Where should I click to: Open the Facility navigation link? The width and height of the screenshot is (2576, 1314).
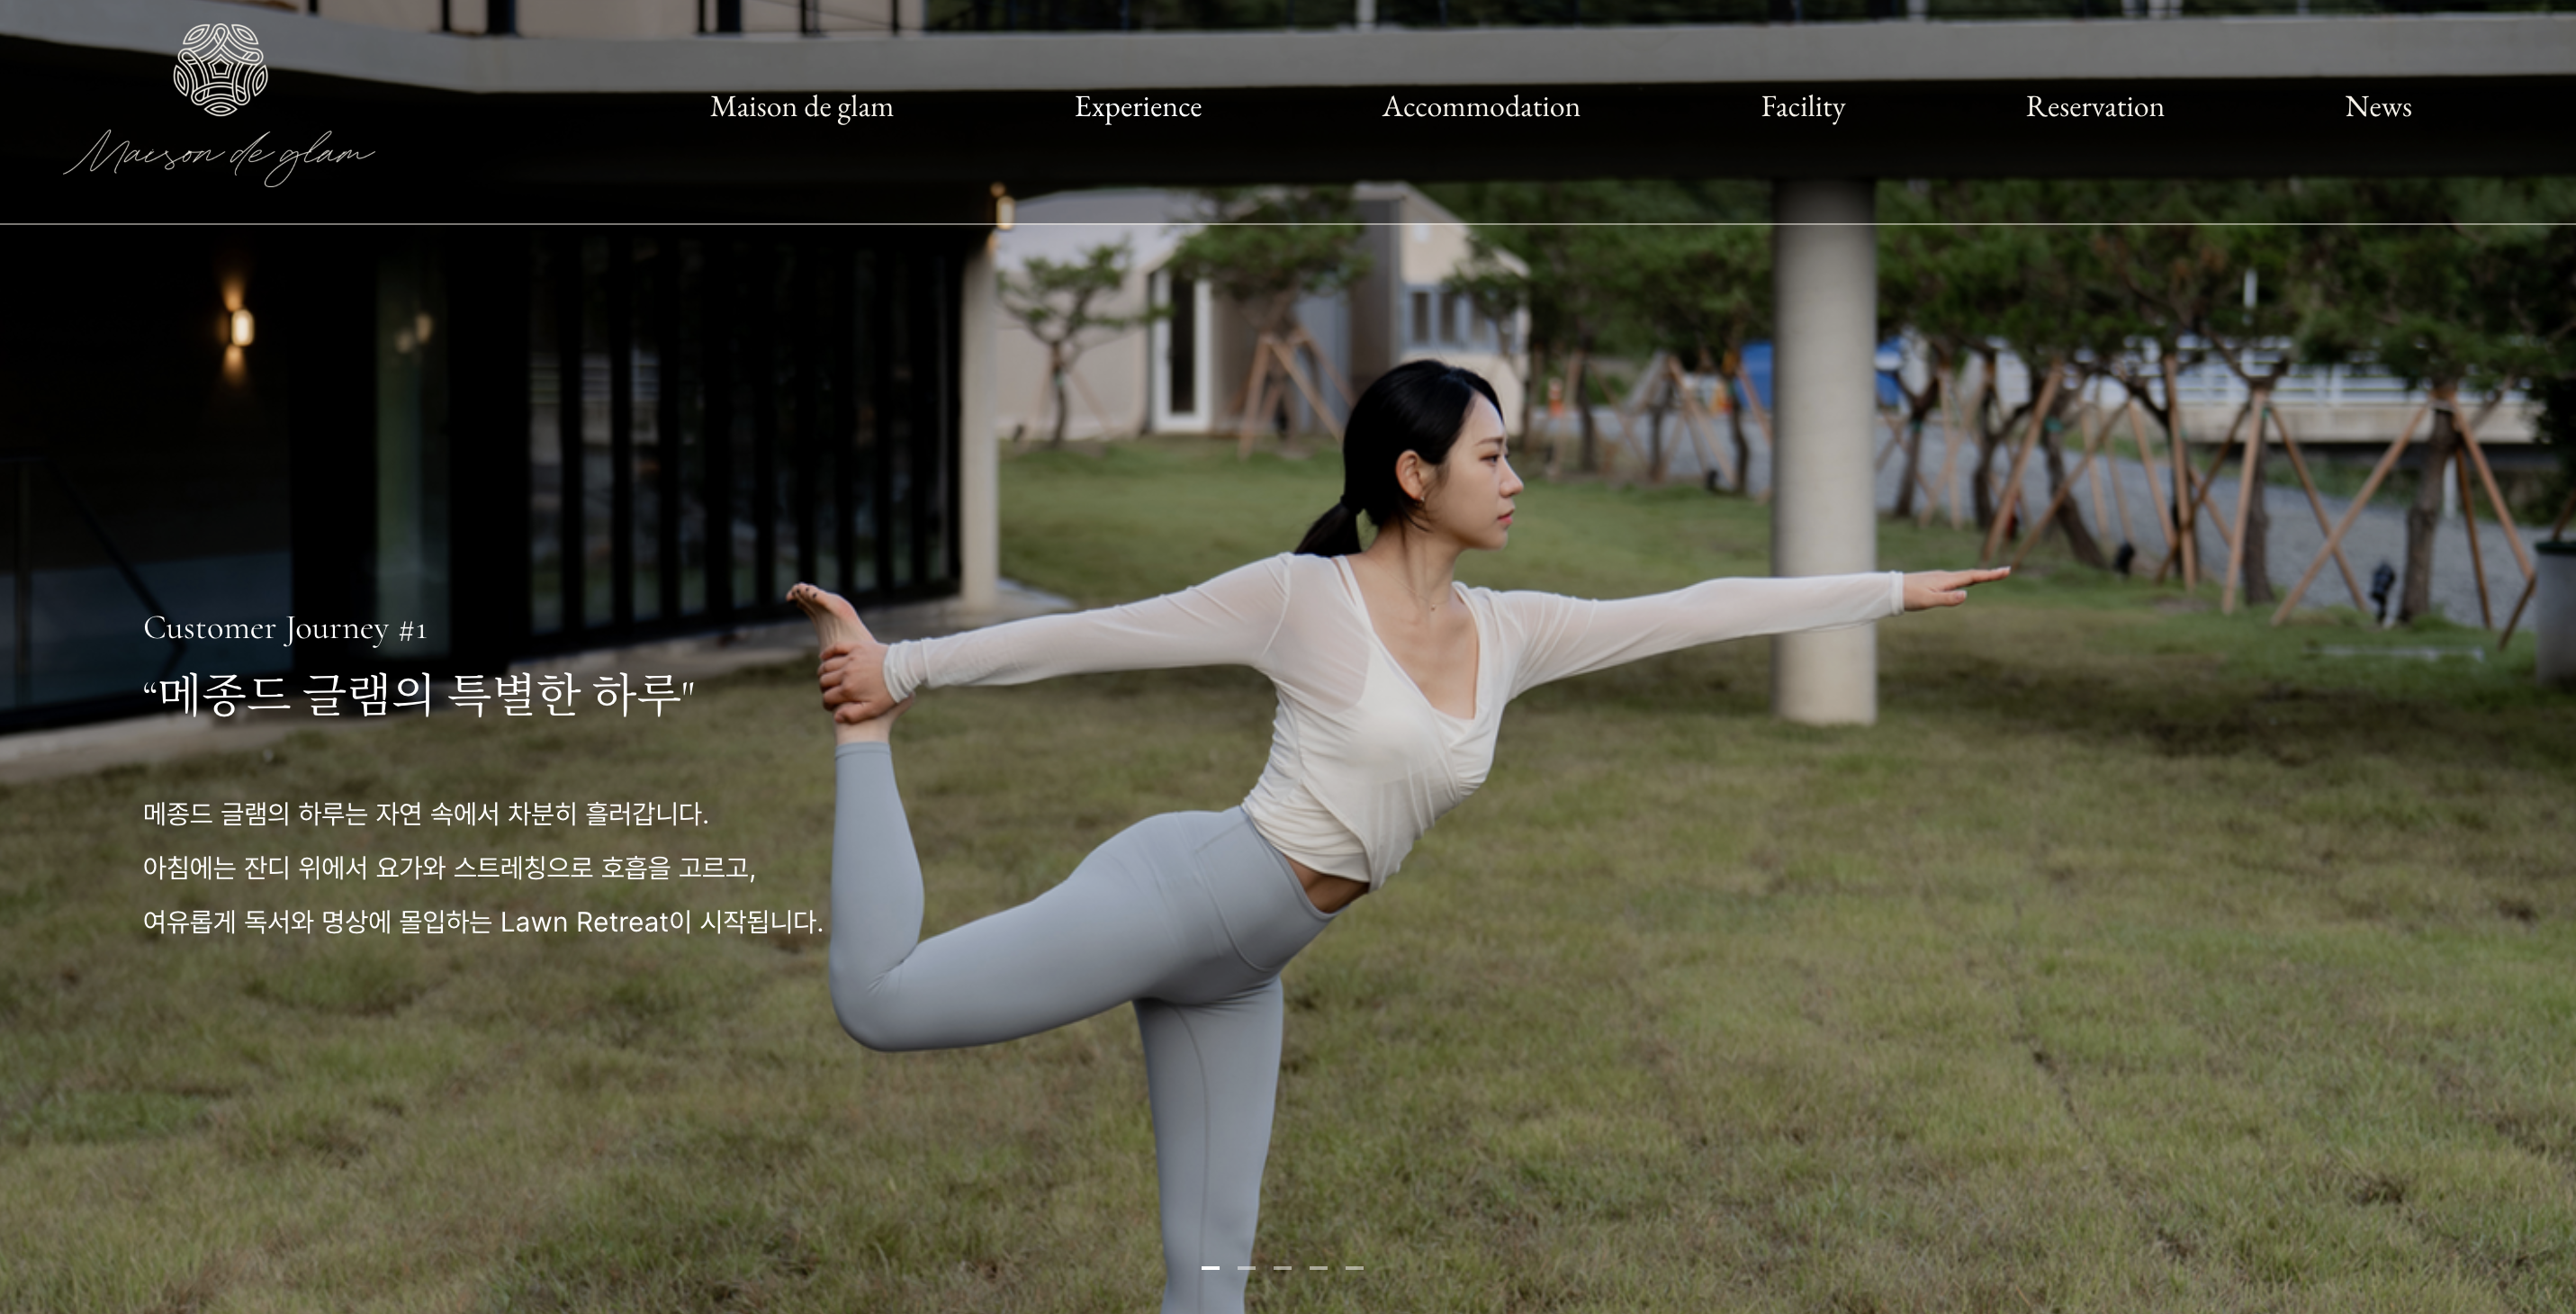[1802, 107]
